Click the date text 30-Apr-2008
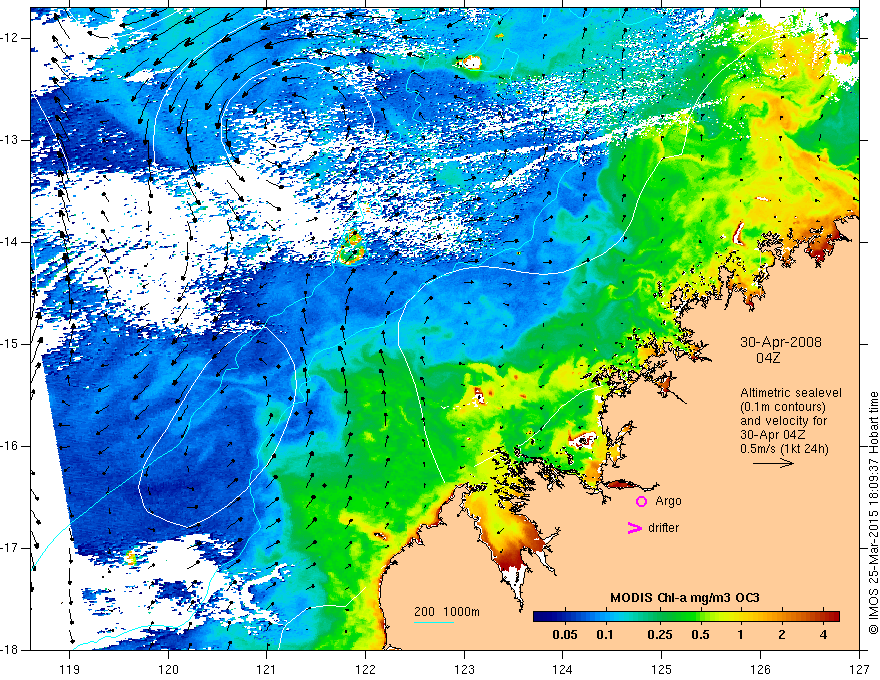The height and width of the screenshot is (680, 880). (781, 342)
